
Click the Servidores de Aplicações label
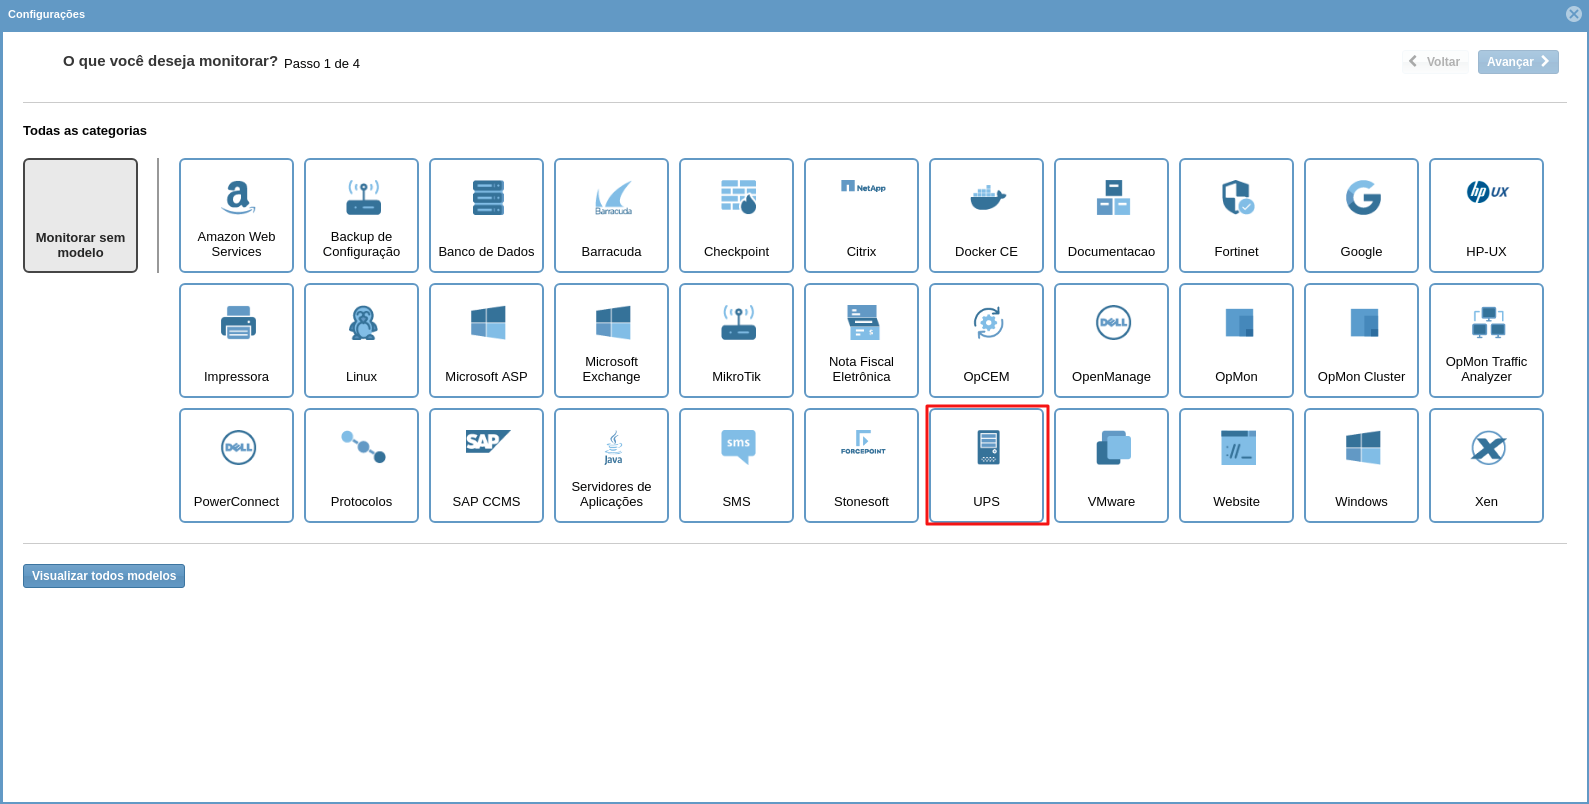point(611,494)
